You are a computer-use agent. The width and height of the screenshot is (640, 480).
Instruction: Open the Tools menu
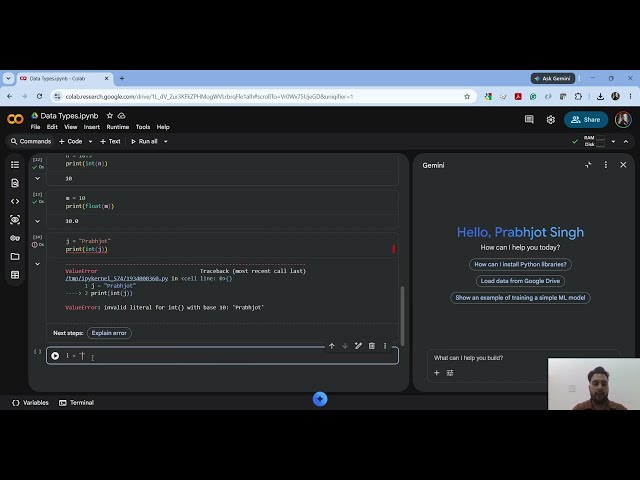(143, 127)
